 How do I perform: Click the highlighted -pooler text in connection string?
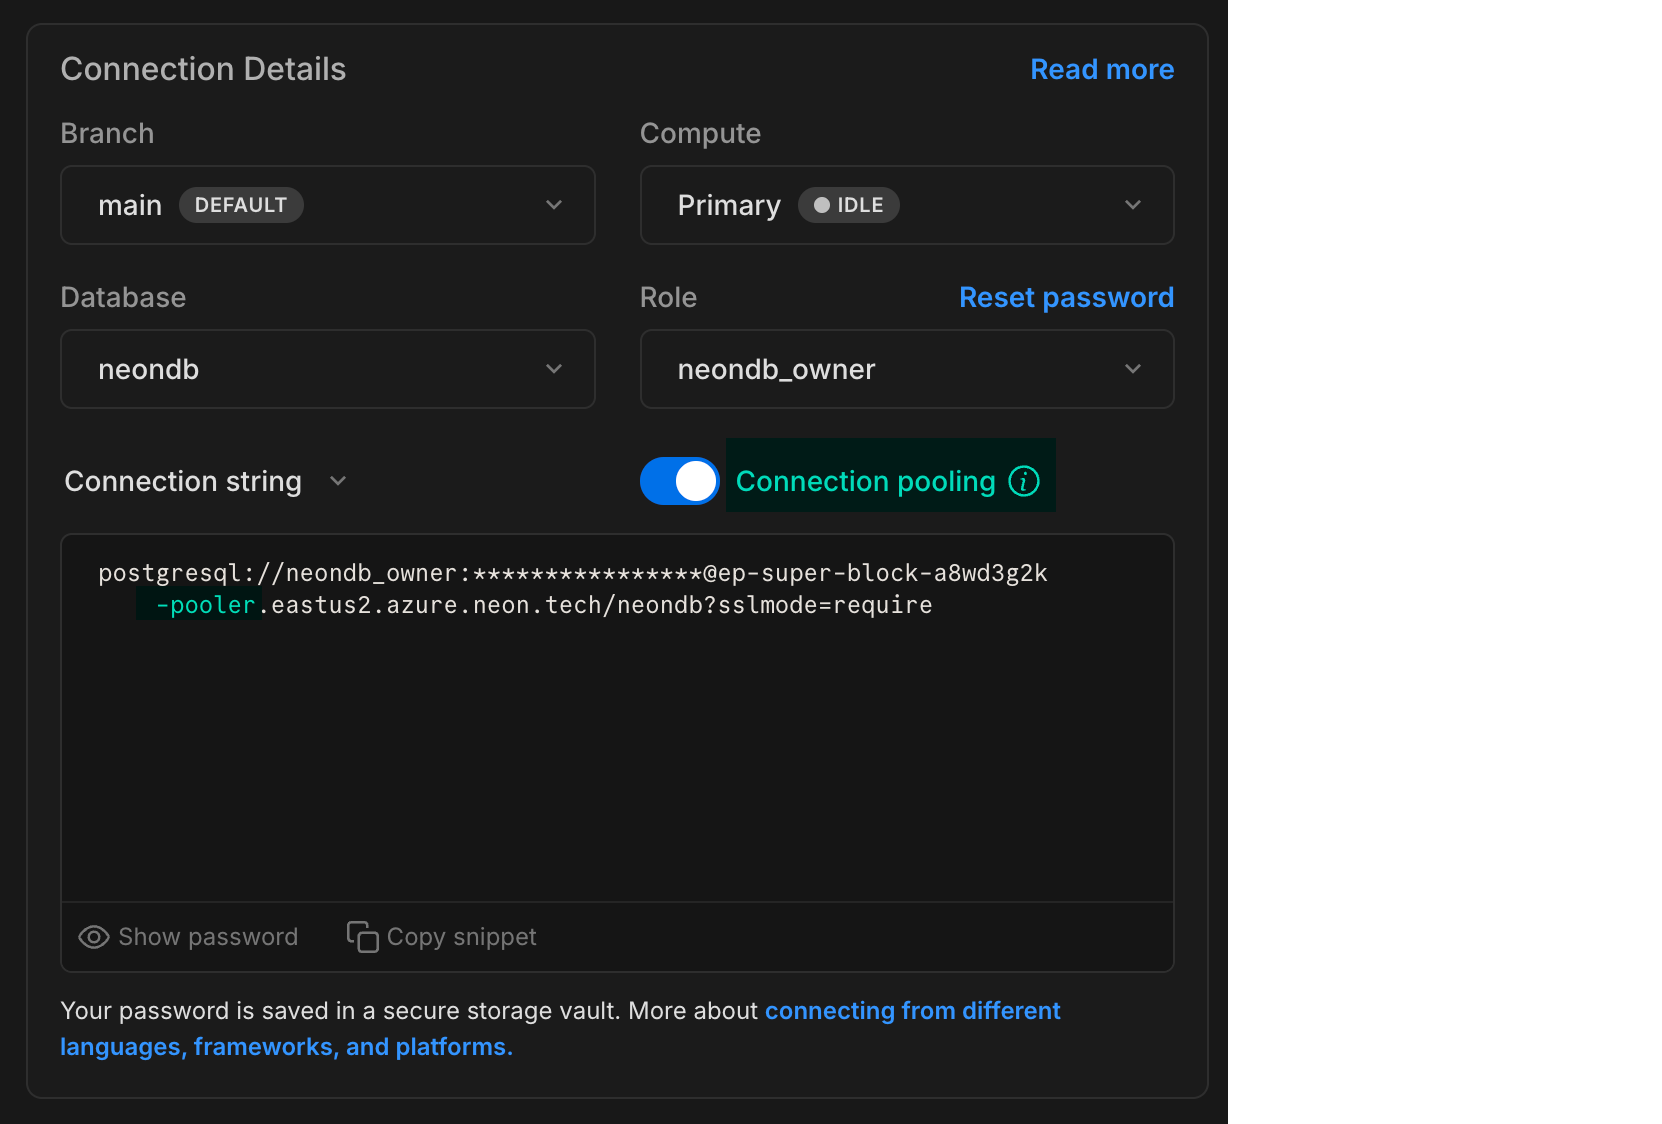206,605
